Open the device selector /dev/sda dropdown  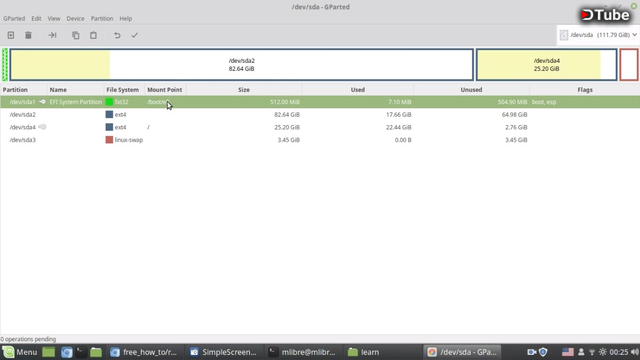[598, 35]
